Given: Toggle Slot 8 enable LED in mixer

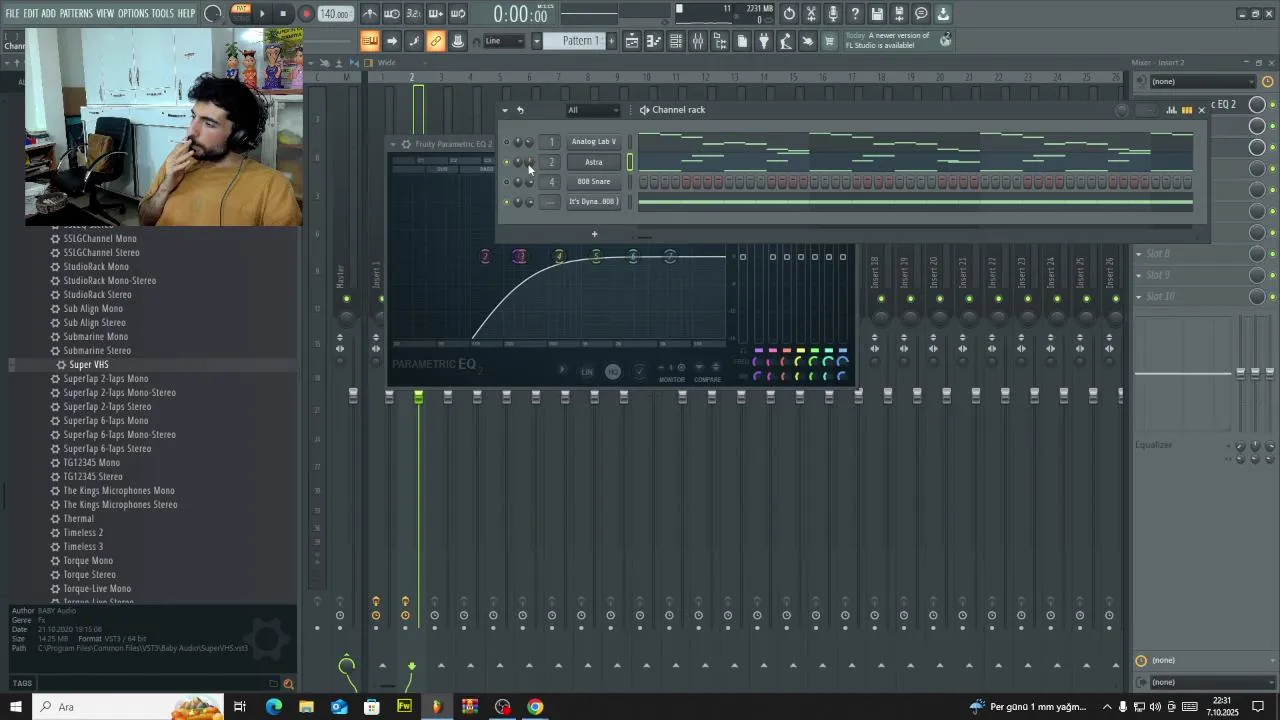Looking at the screenshot, I should tap(1272, 254).
